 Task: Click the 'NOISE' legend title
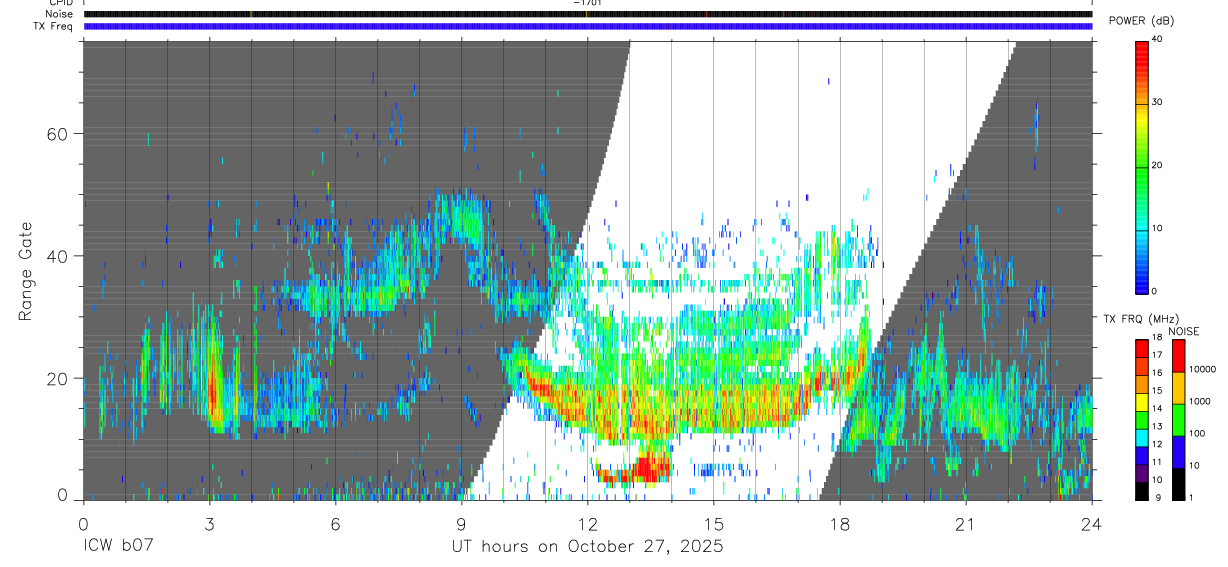pos(1184,331)
